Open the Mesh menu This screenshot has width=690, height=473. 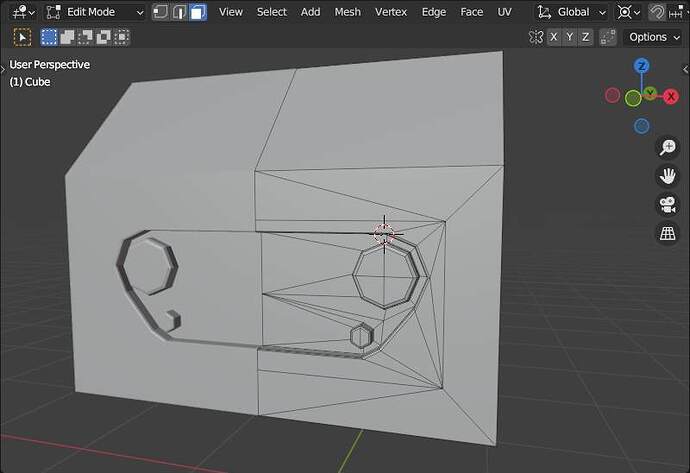pos(348,12)
